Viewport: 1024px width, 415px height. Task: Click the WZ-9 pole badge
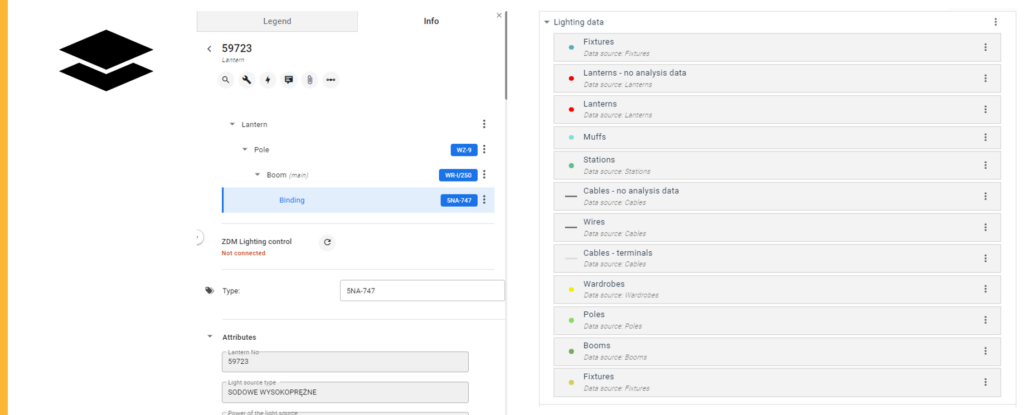point(462,150)
